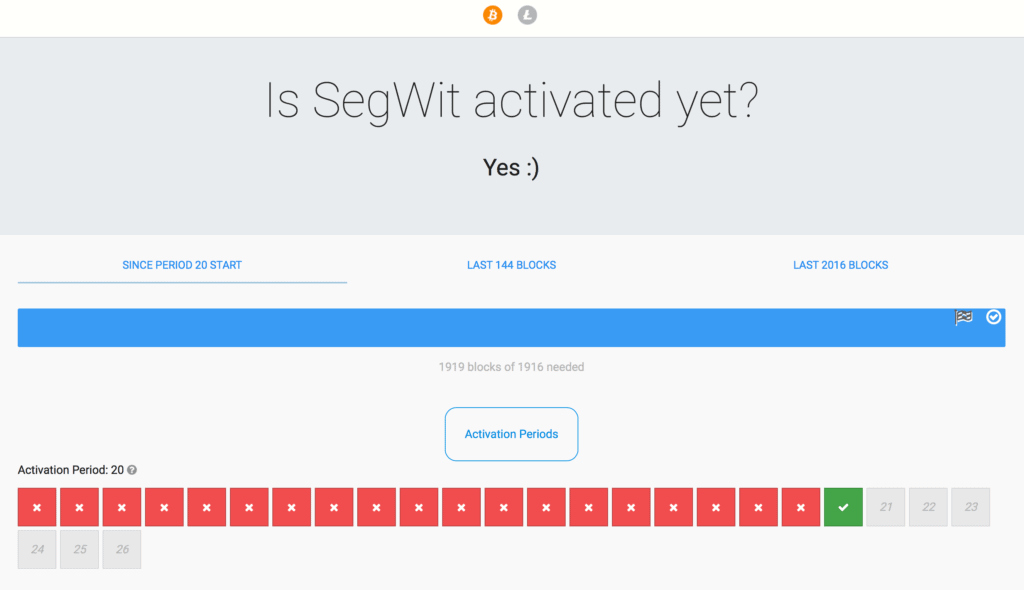Select the gray period 21 box
1024x590 pixels.
pyautogui.click(x=886, y=507)
